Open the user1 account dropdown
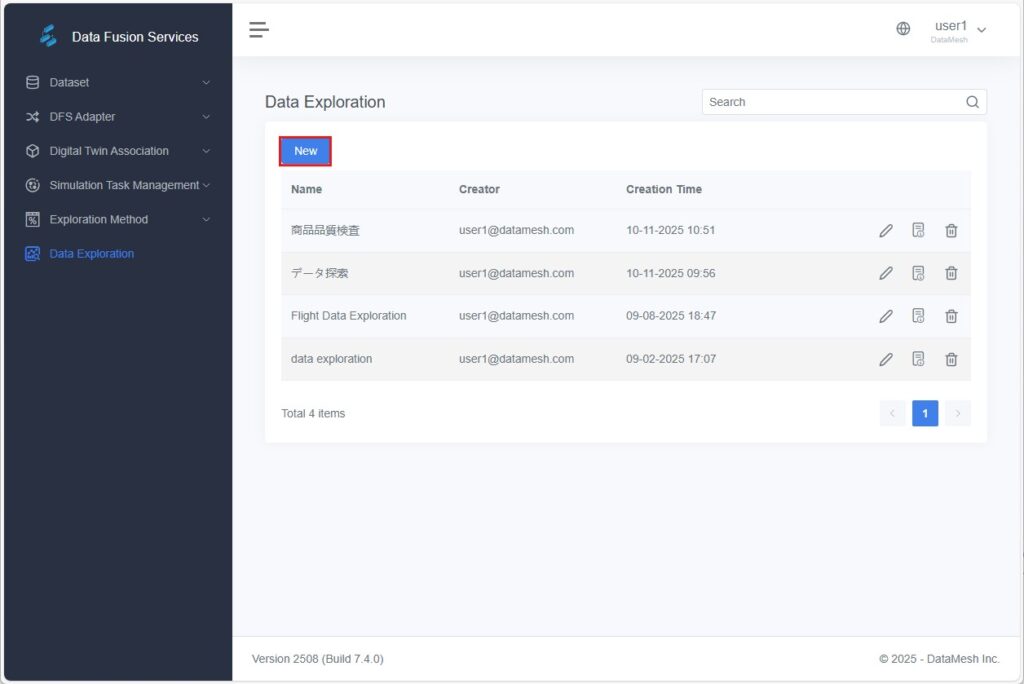This screenshot has height=684, width=1024. coord(959,30)
